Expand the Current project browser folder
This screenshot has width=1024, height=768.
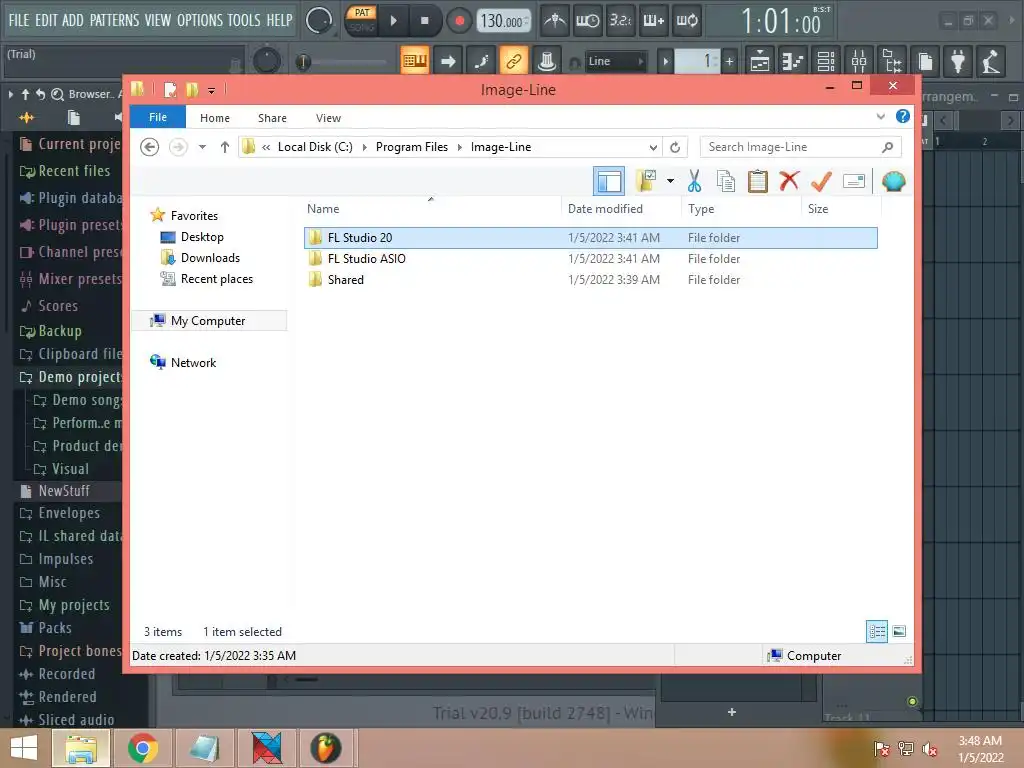pos(69,144)
